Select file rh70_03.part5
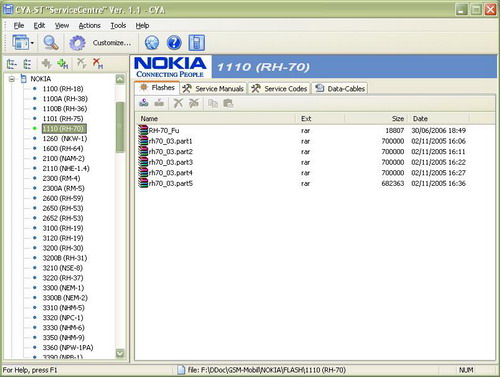The height and width of the screenshot is (377, 500). [x=166, y=184]
